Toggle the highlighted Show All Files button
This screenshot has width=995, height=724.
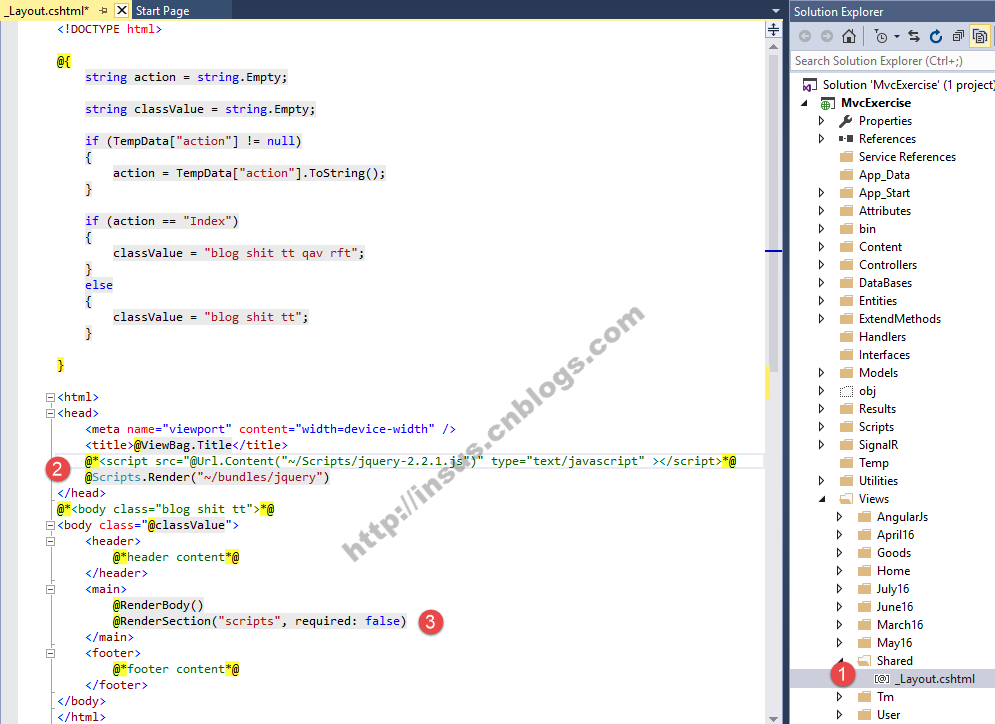(980, 36)
